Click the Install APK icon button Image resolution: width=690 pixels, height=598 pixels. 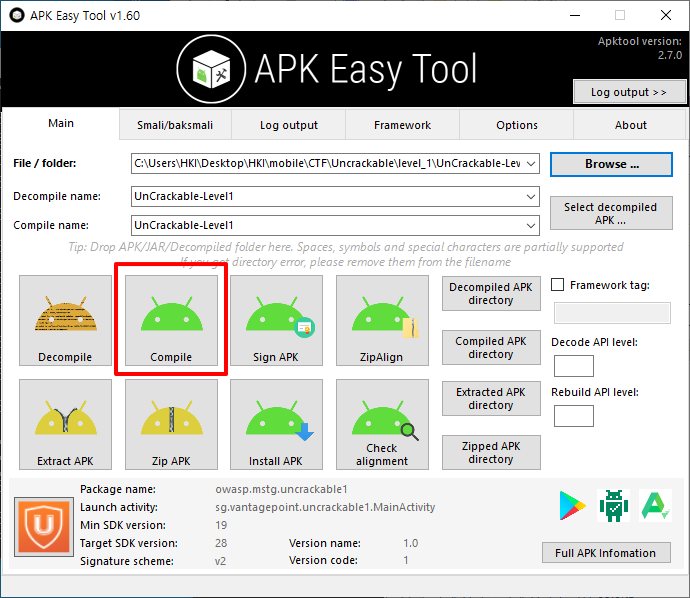[x=276, y=425]
